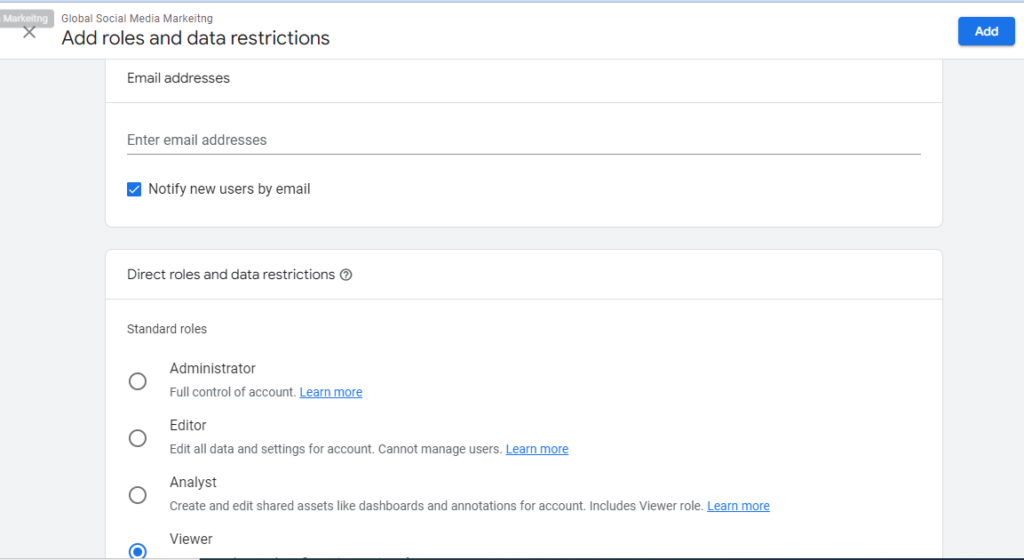Open Learn more link for Analyst

tap(739, 506)
